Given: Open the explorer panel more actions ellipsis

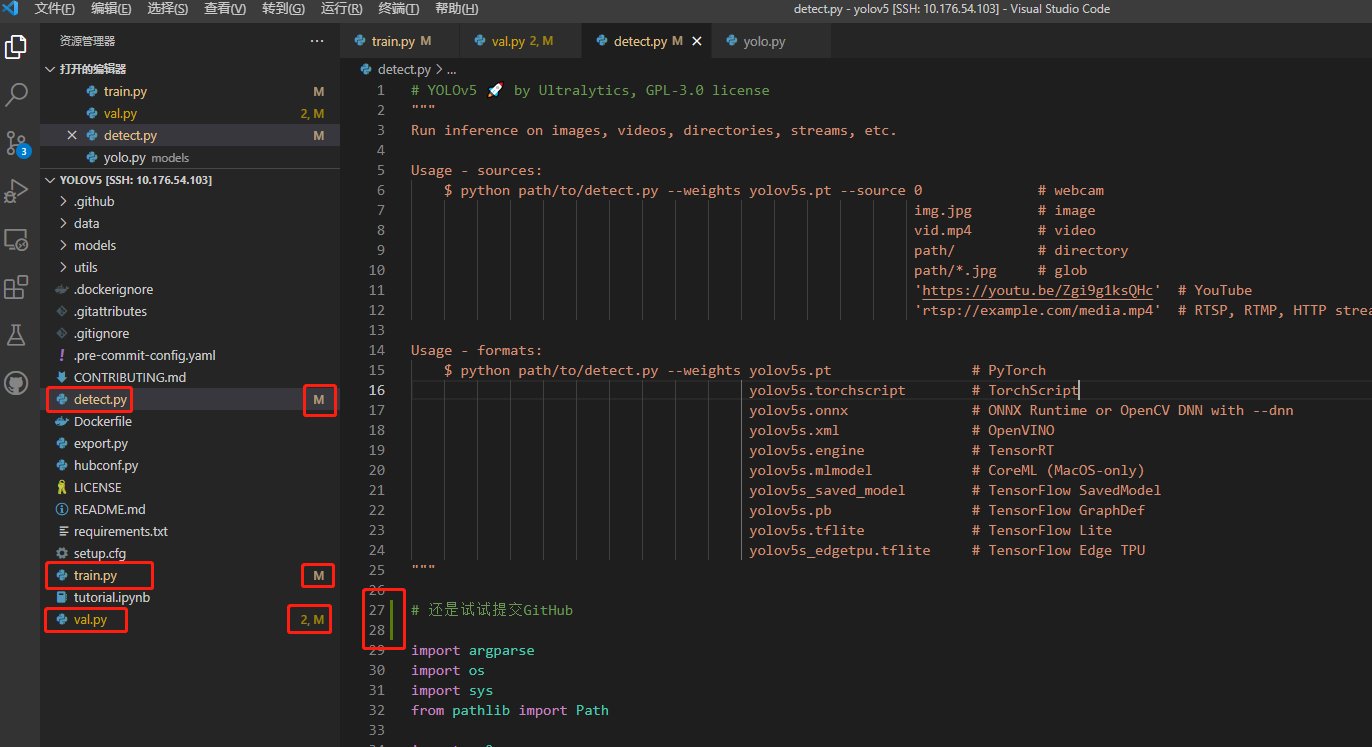Looking at the screenshot, I should (317, 41).
